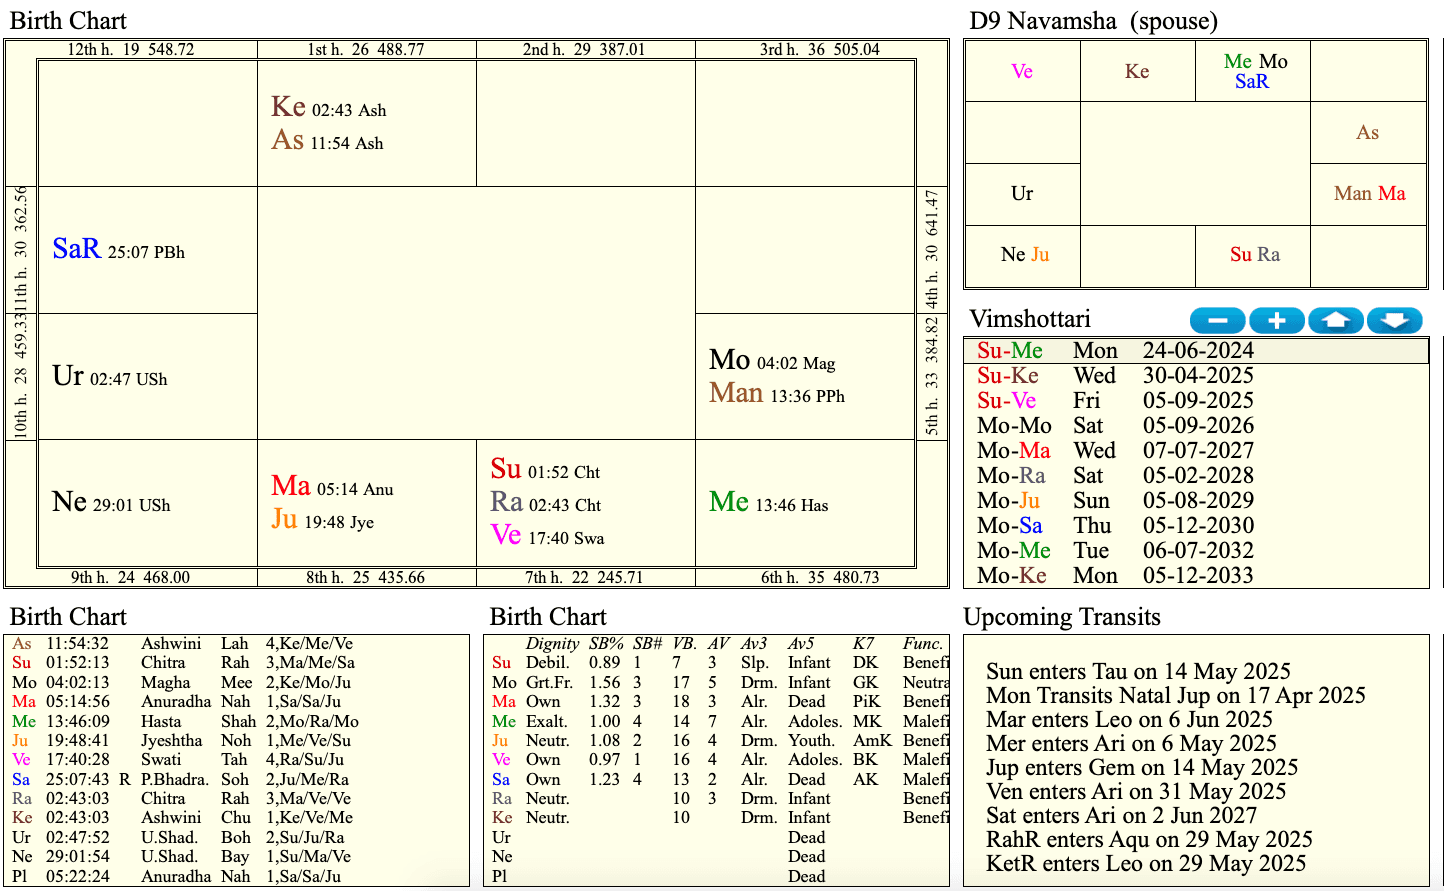Click 'RahR enters Aqu on 29 May 2025'
This screenshot has width=1444, height=891.
point(1149,839)
